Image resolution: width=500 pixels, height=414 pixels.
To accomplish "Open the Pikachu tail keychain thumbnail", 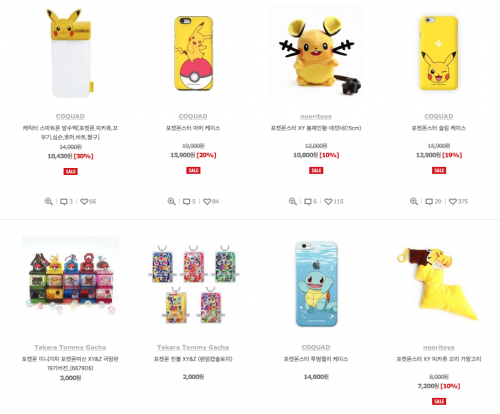I will pyautogui.click(x=439, y=283).
